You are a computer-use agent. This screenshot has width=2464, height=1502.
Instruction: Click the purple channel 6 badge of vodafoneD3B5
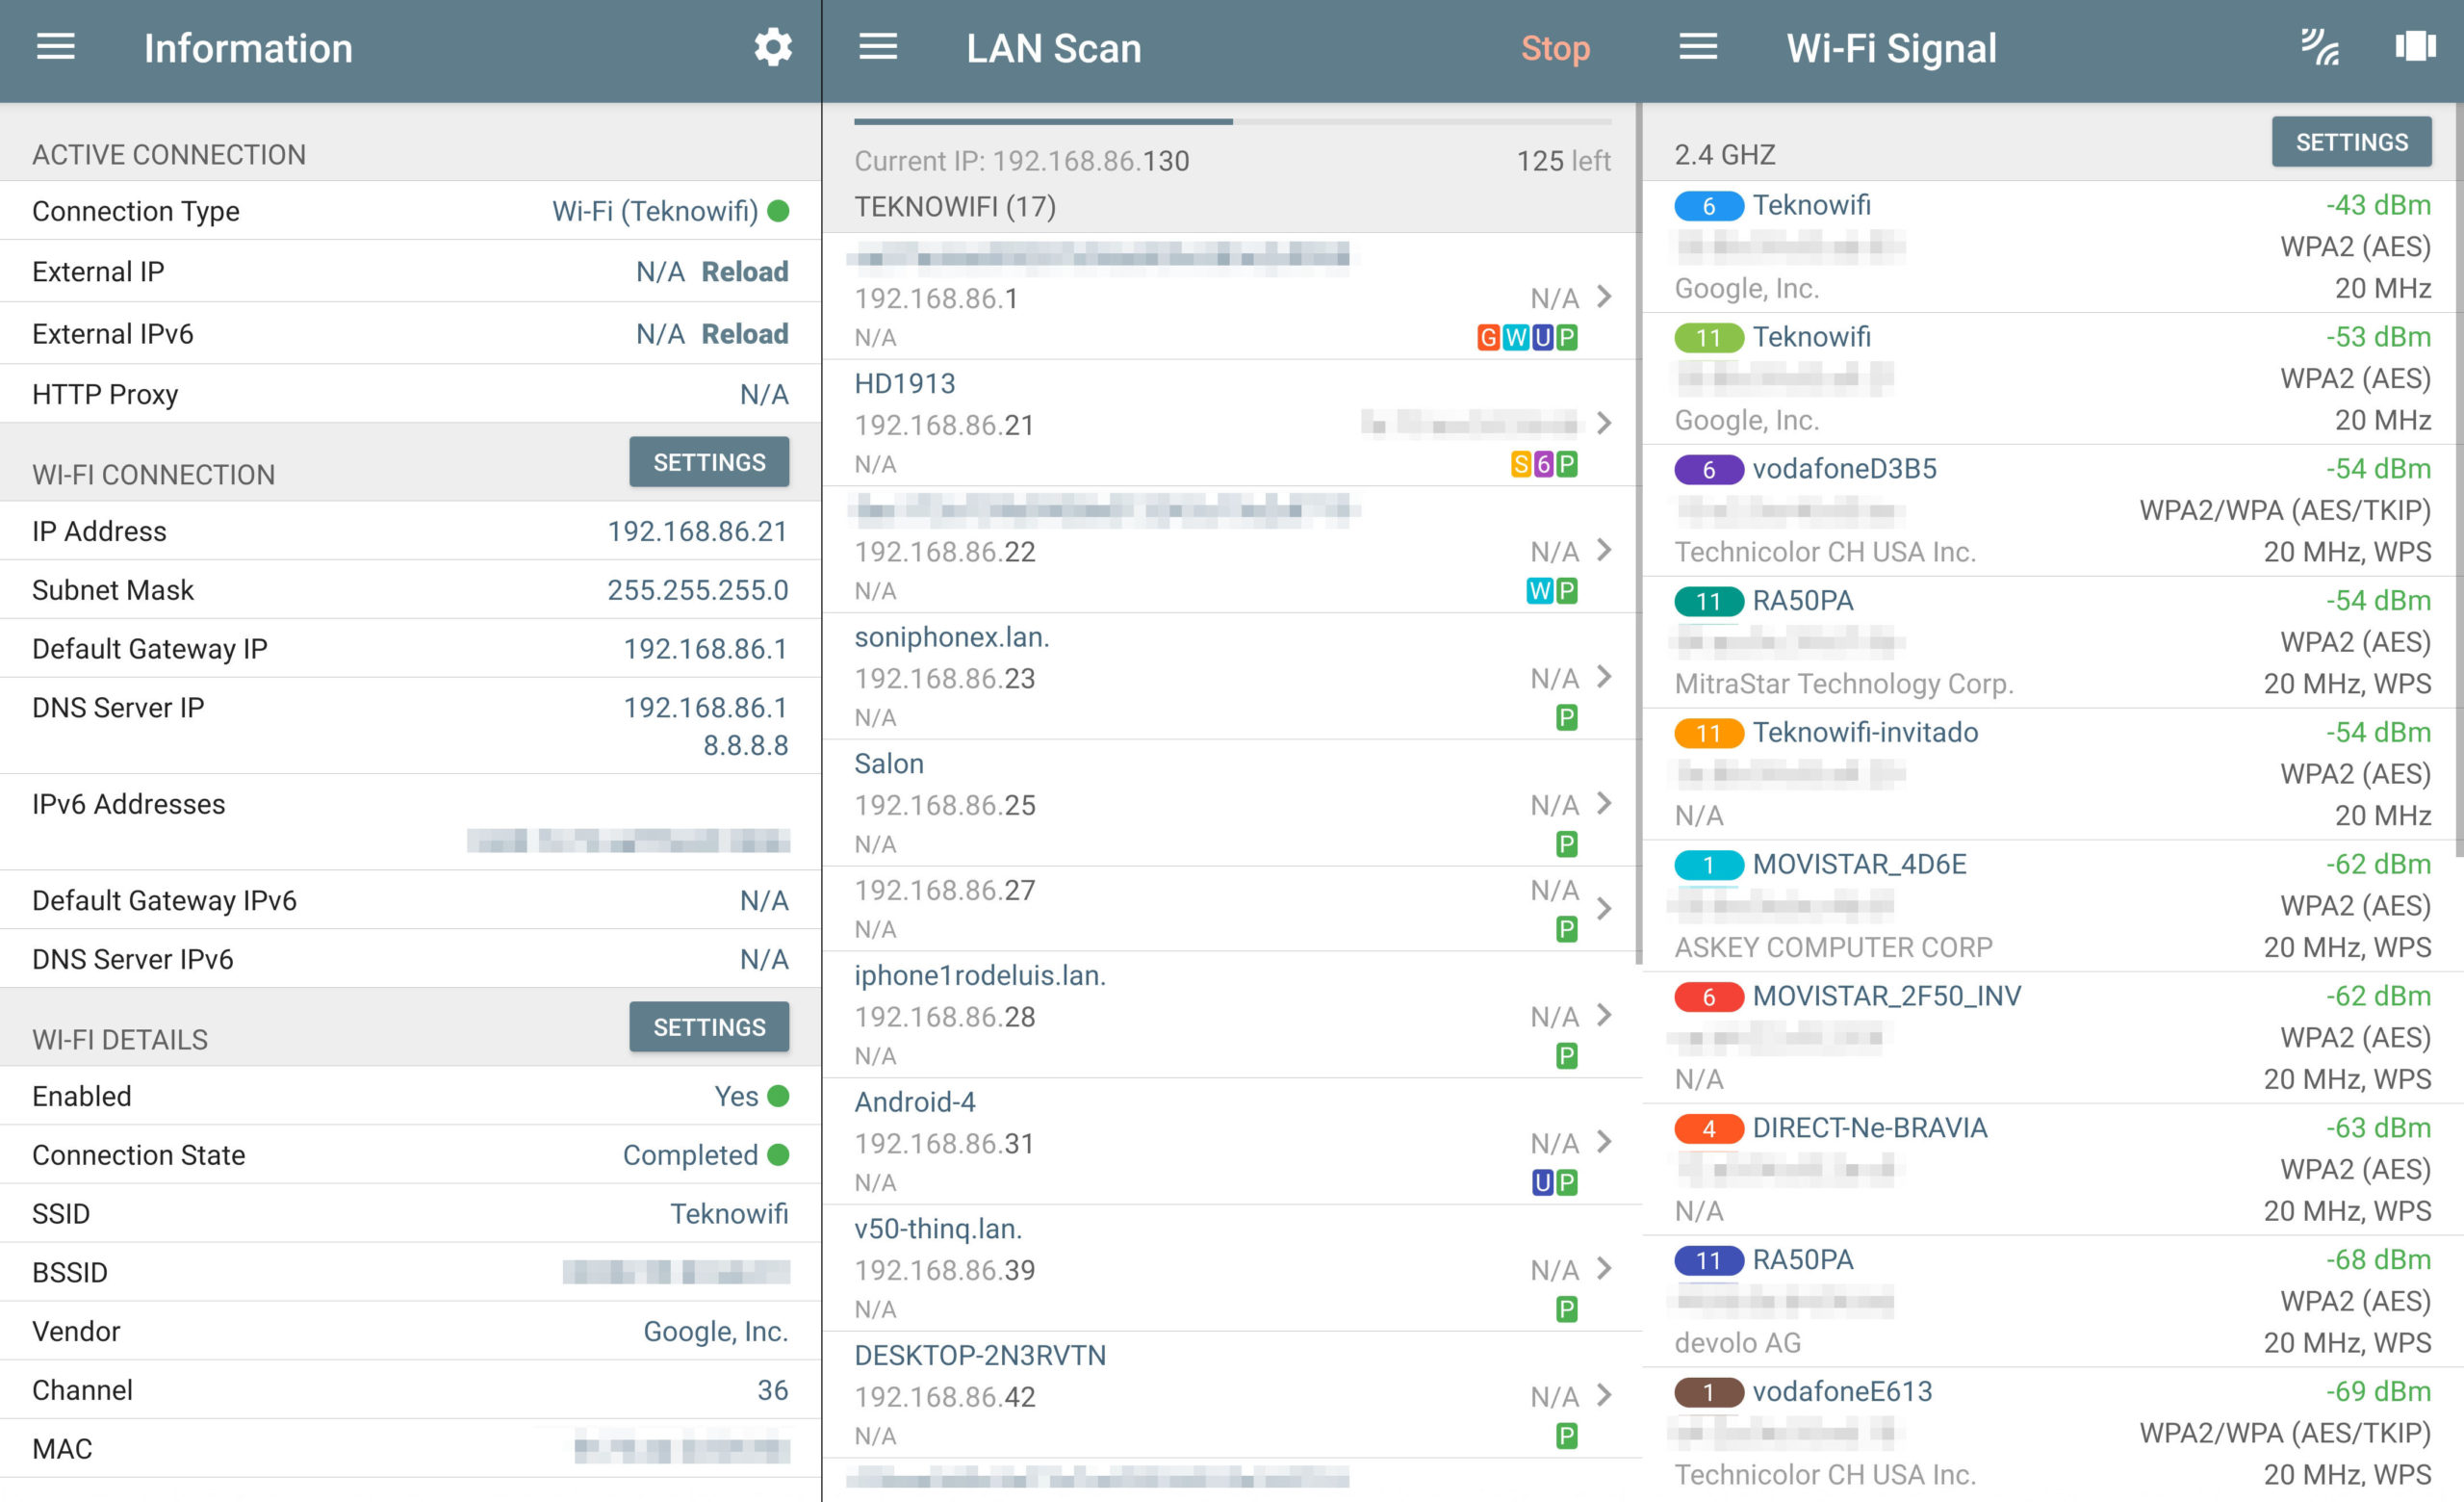[x=1709, y=470]
